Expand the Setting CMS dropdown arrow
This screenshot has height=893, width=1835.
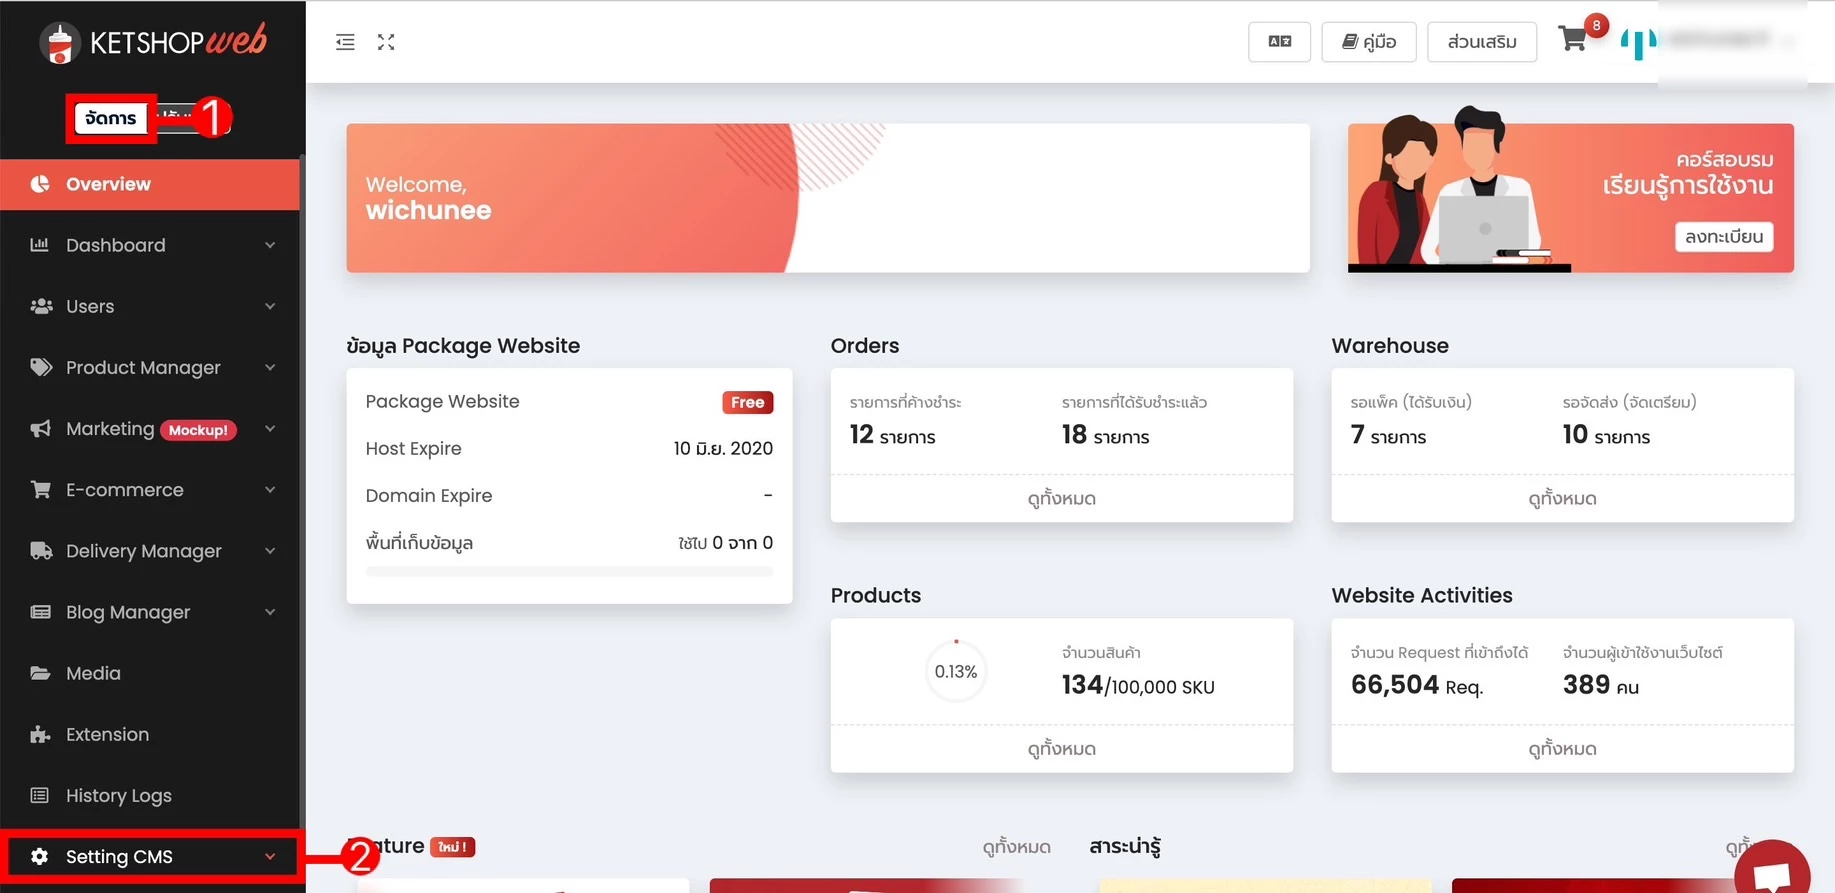click(x=270, y=857)
